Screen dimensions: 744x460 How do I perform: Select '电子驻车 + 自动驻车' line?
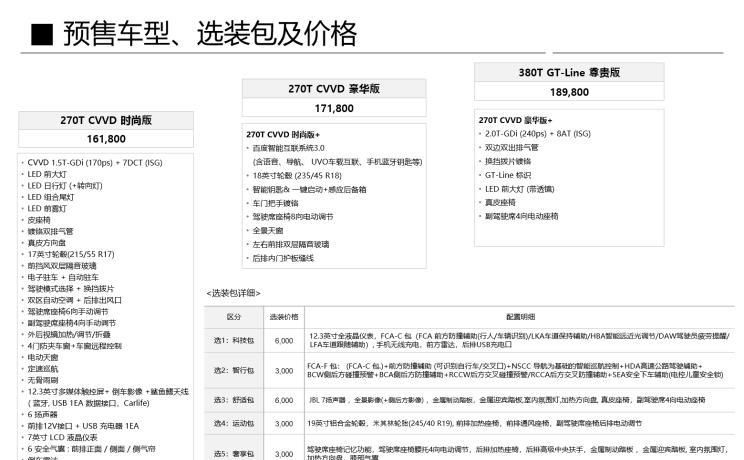pos(63,277)
